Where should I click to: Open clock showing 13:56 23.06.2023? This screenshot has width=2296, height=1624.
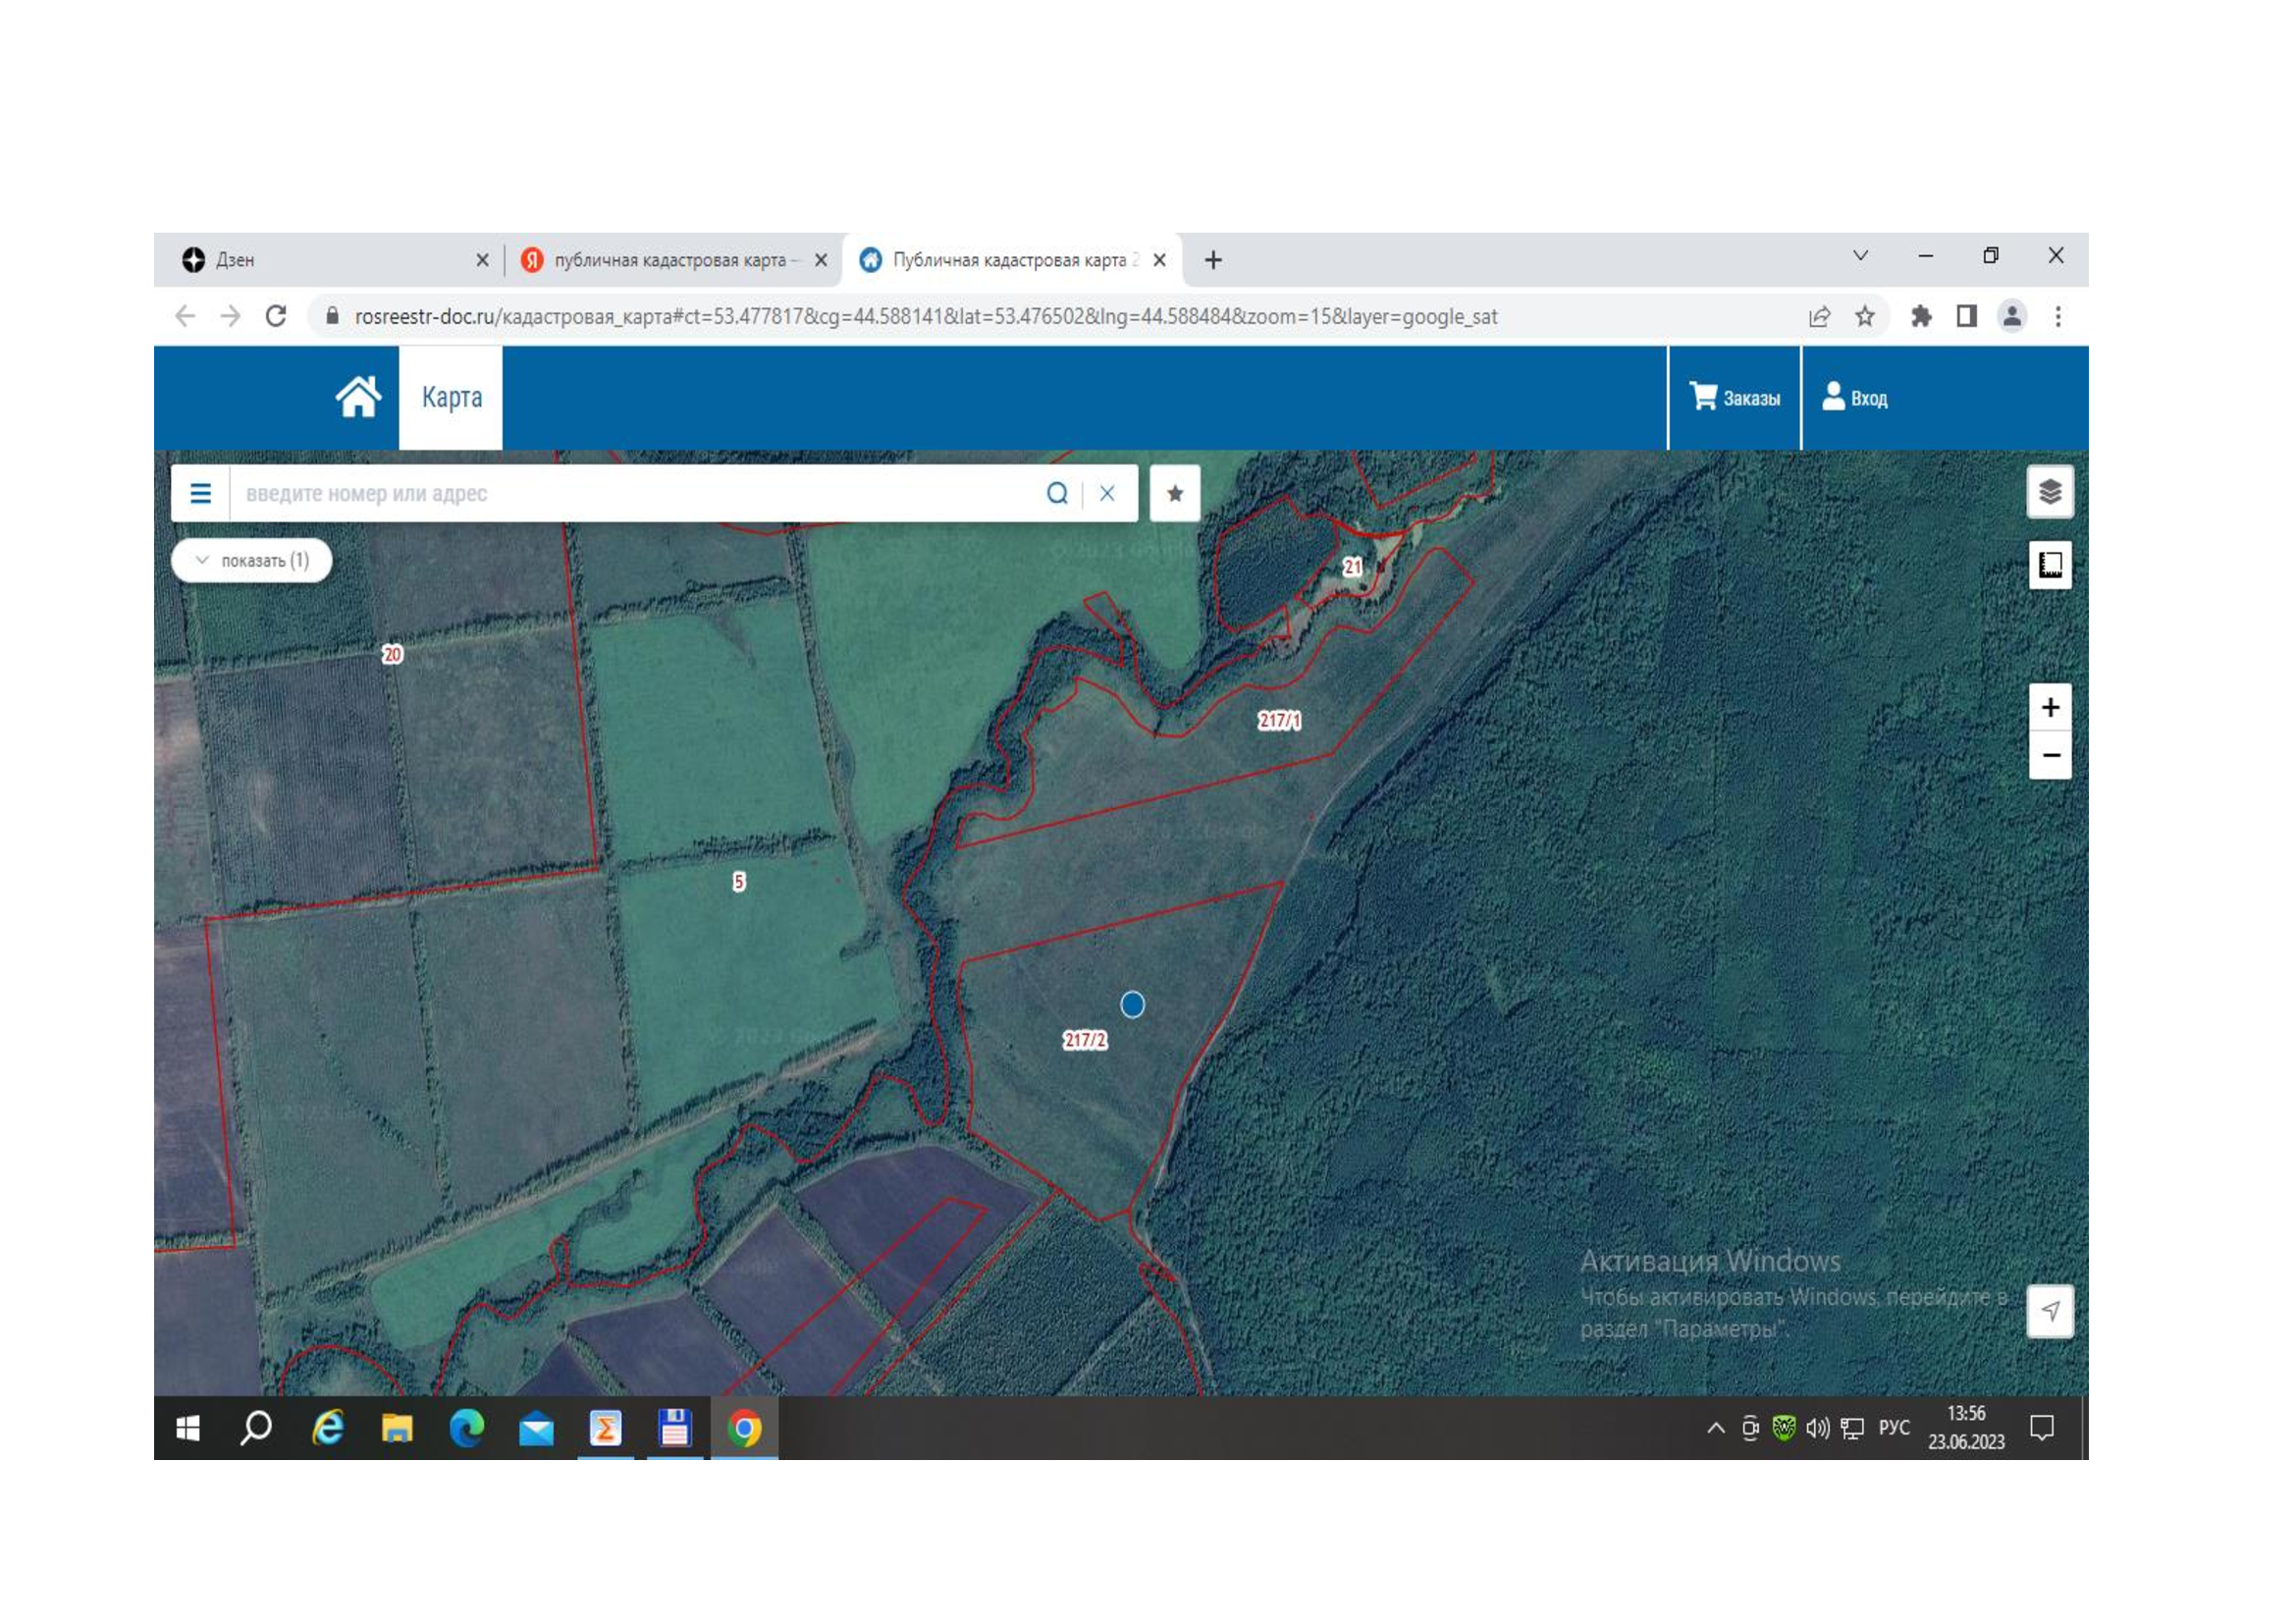[1966, 1428]
